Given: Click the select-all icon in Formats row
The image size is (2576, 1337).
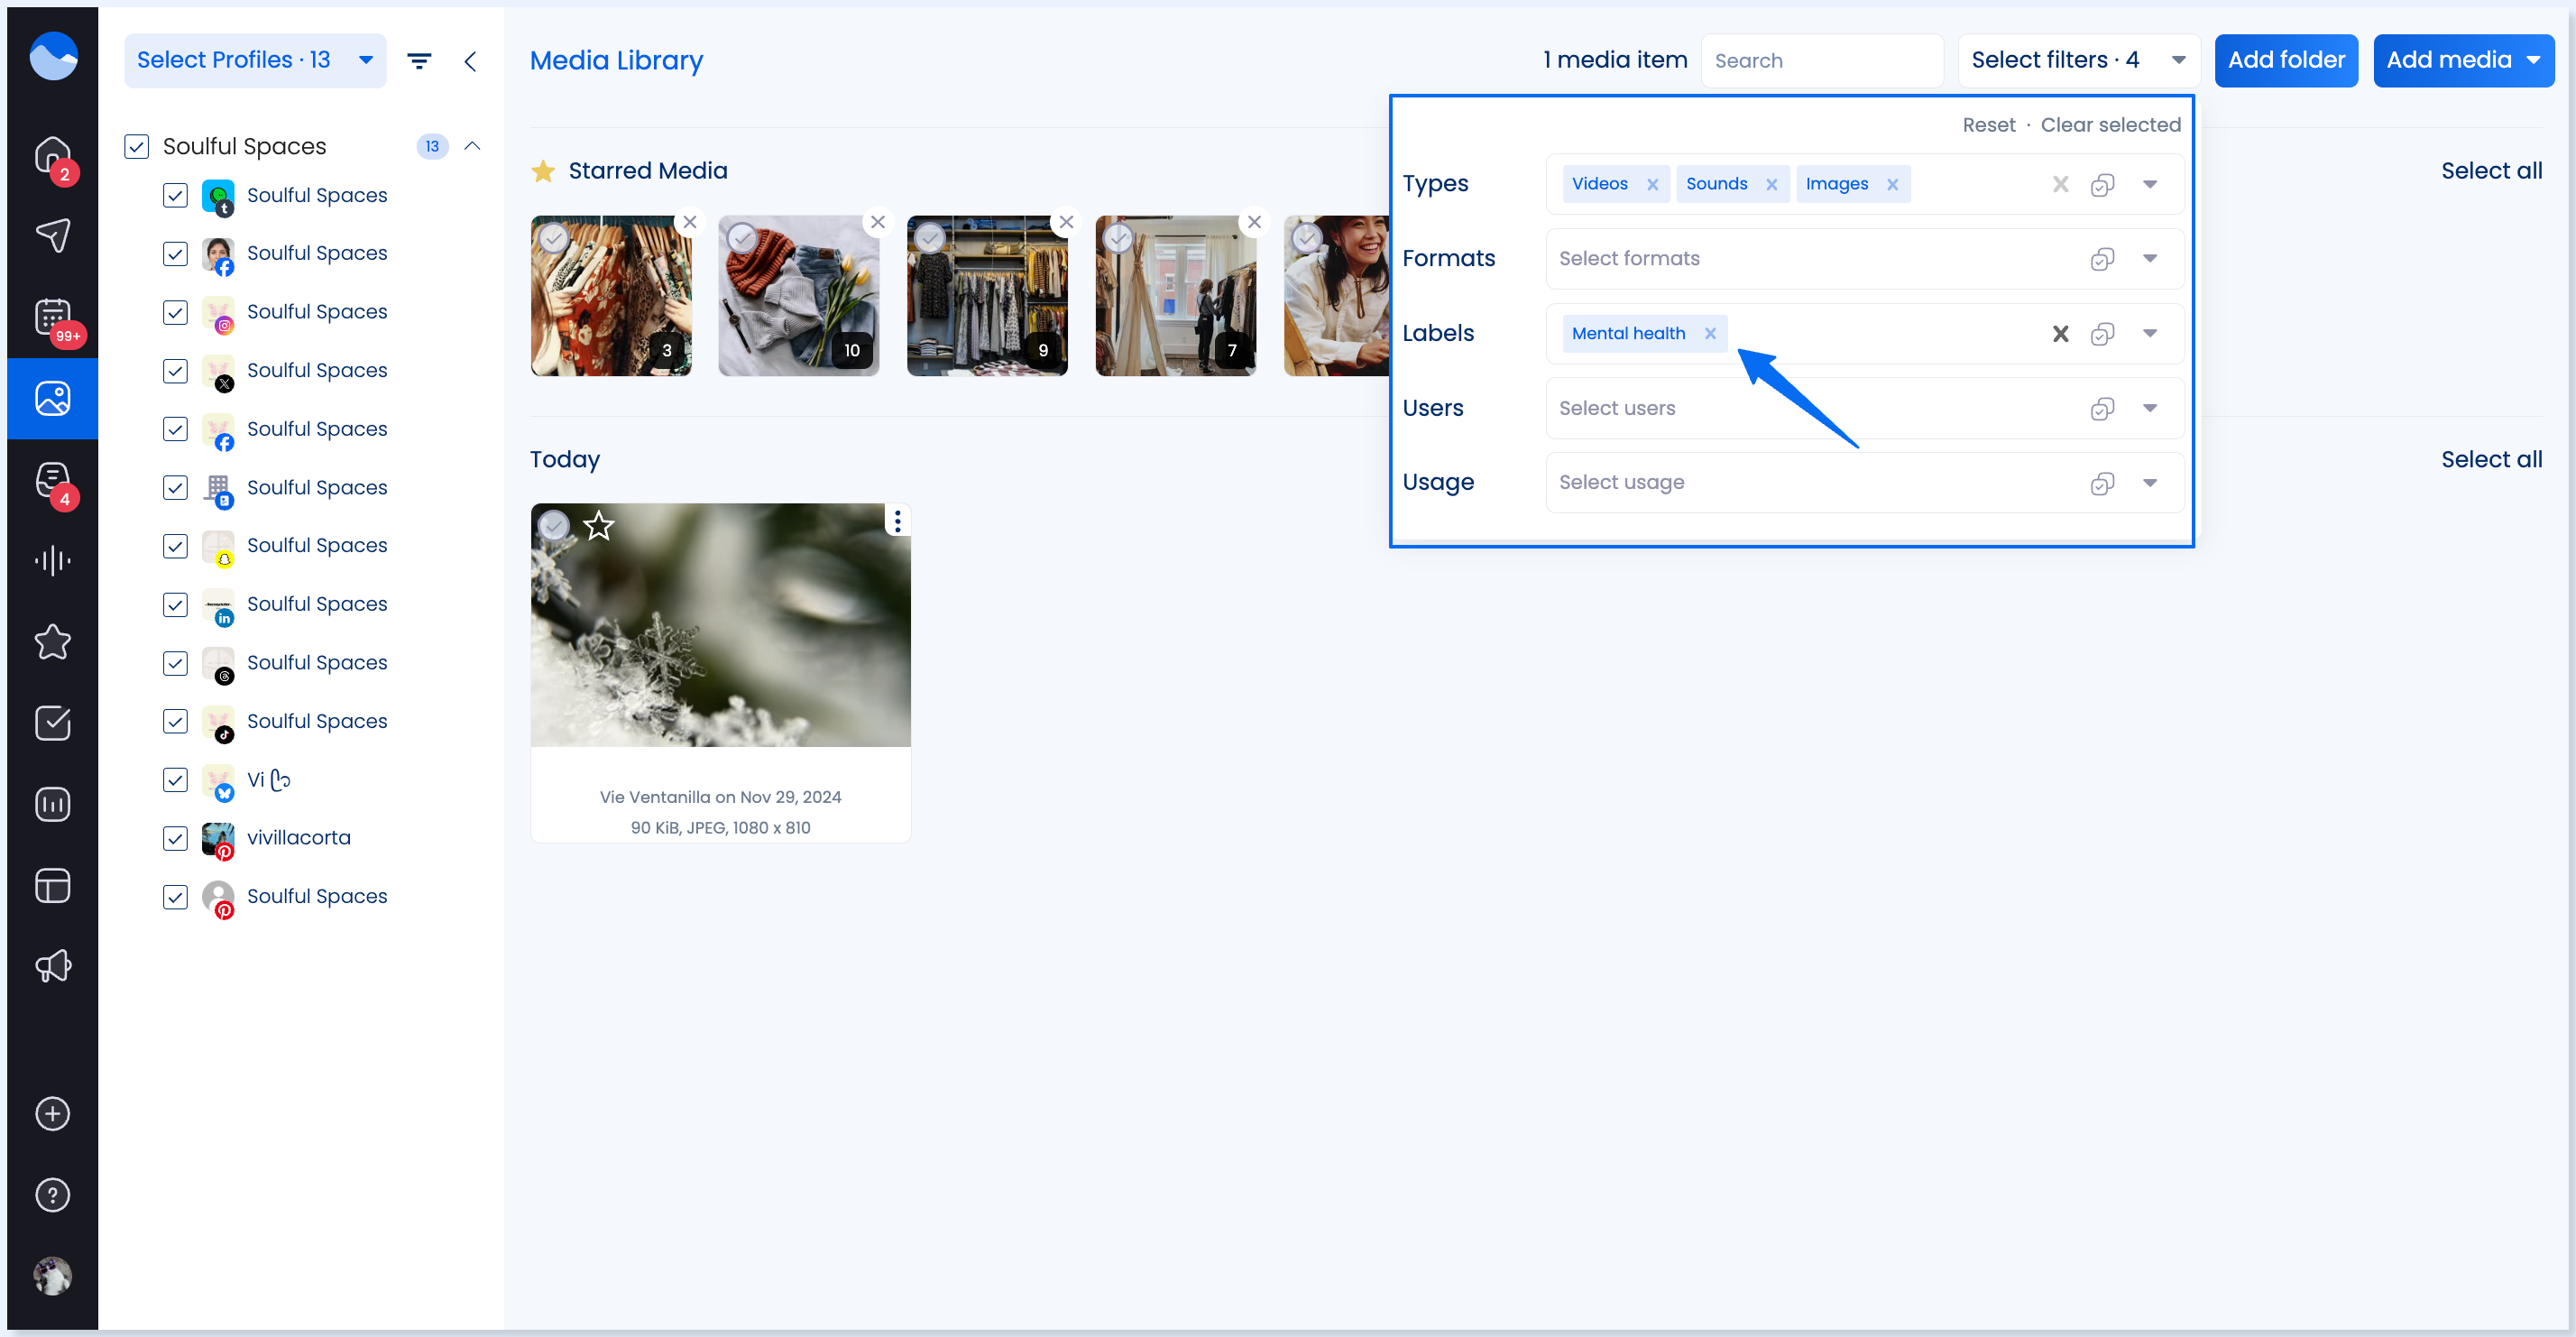Looking at the screenshot, I should [x=2102, y=259].
